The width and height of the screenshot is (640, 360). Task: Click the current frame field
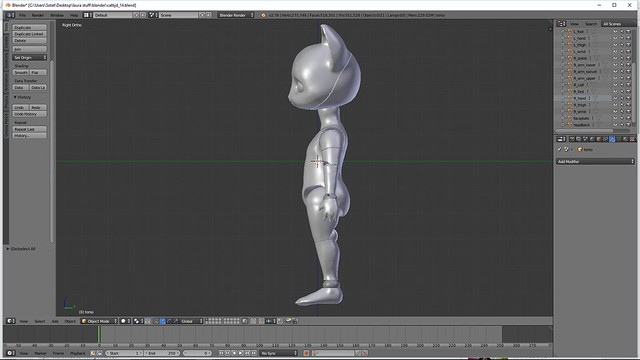pyautogui.click(x=197, y=353)
